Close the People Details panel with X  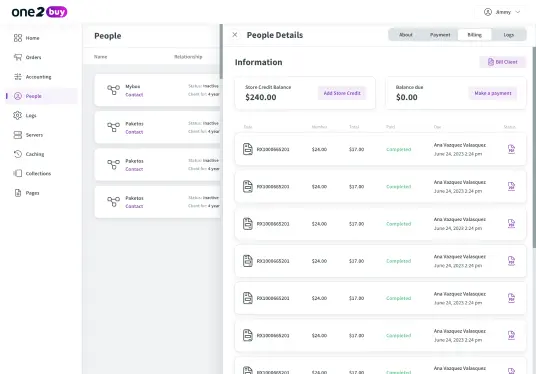(x=235, y=35)
